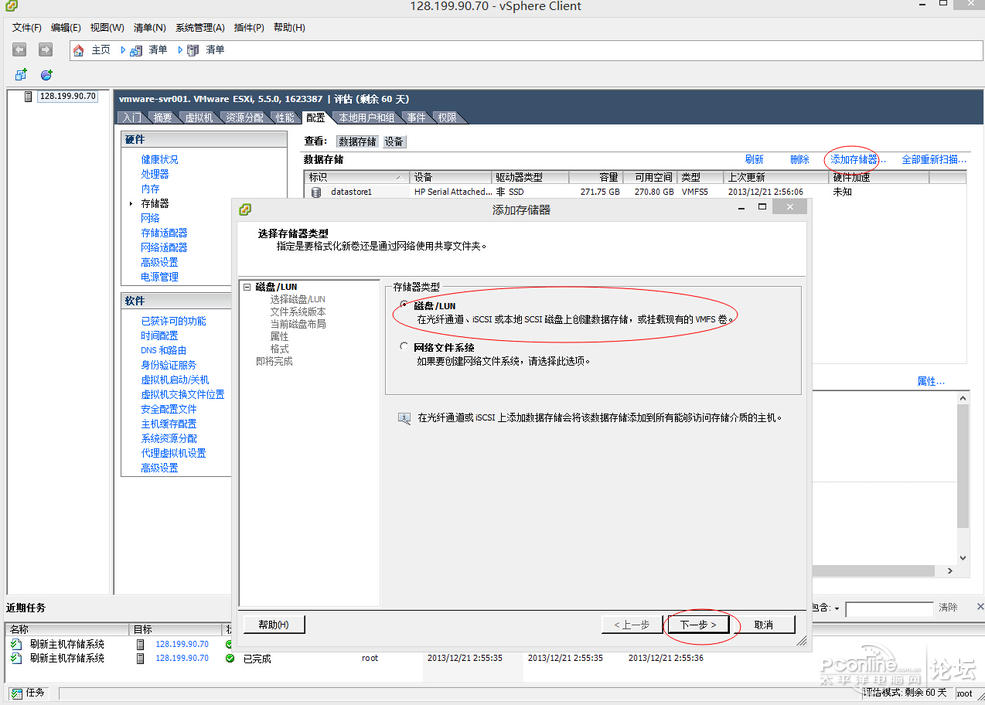Click the 下一步 button
The height and width of the screenshot is (705, 985).
[x=698, y=625]
